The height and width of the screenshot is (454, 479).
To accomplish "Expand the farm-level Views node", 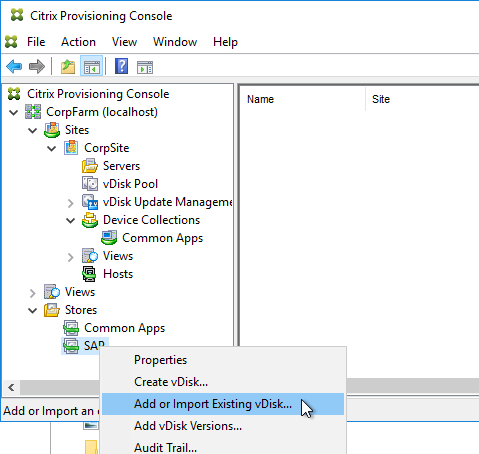I will [32, 293].
